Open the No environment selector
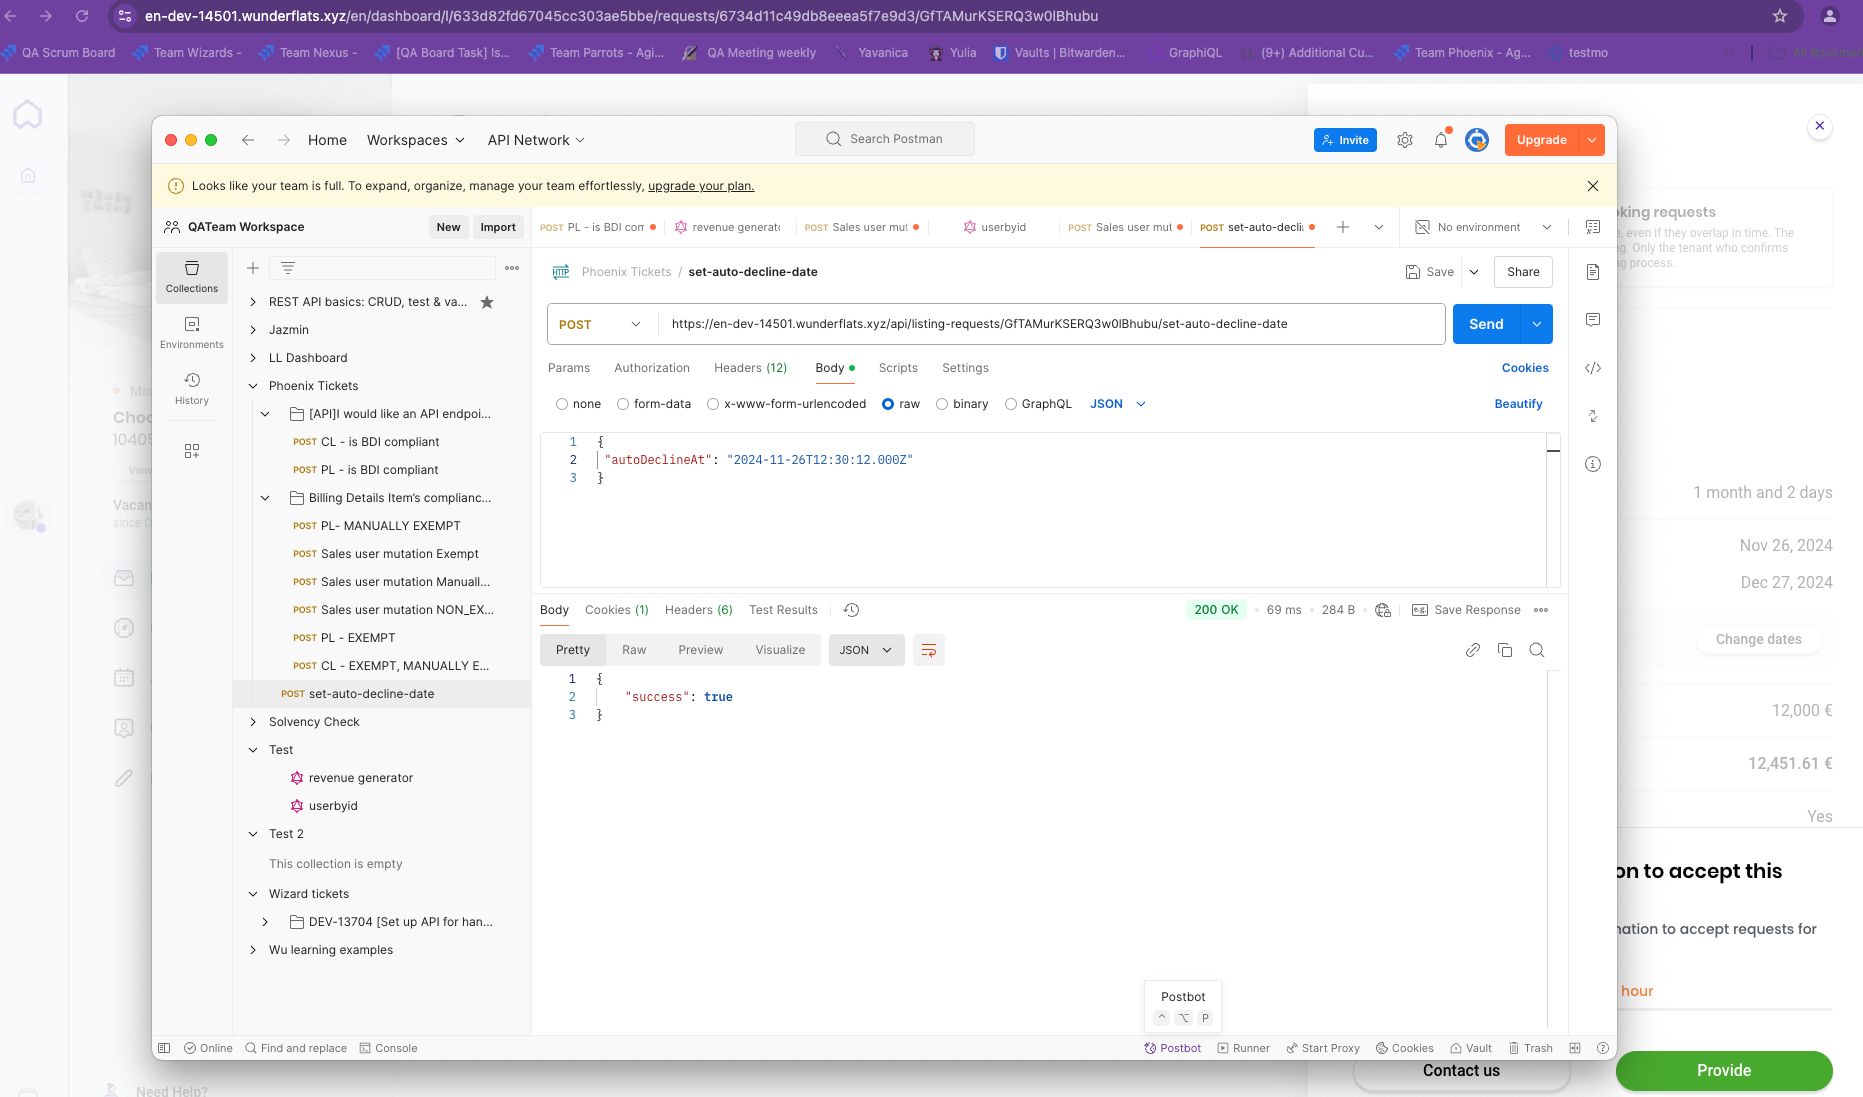 pyautogui.click(x=1484, y=227)
